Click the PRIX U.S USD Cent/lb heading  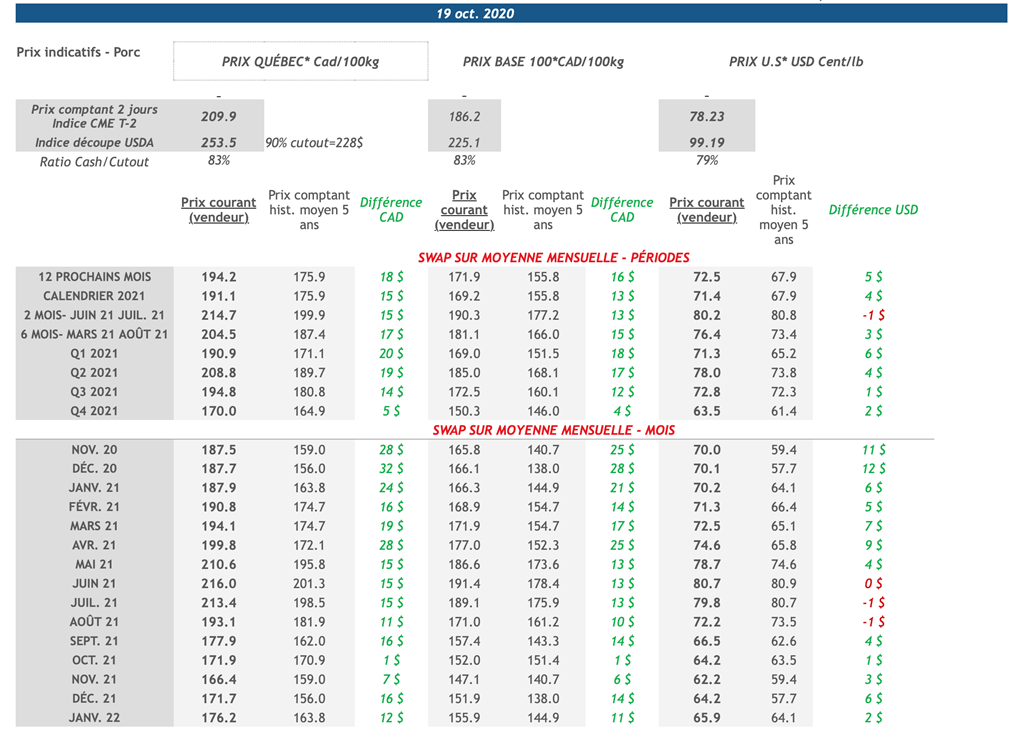tap(795, 62)
